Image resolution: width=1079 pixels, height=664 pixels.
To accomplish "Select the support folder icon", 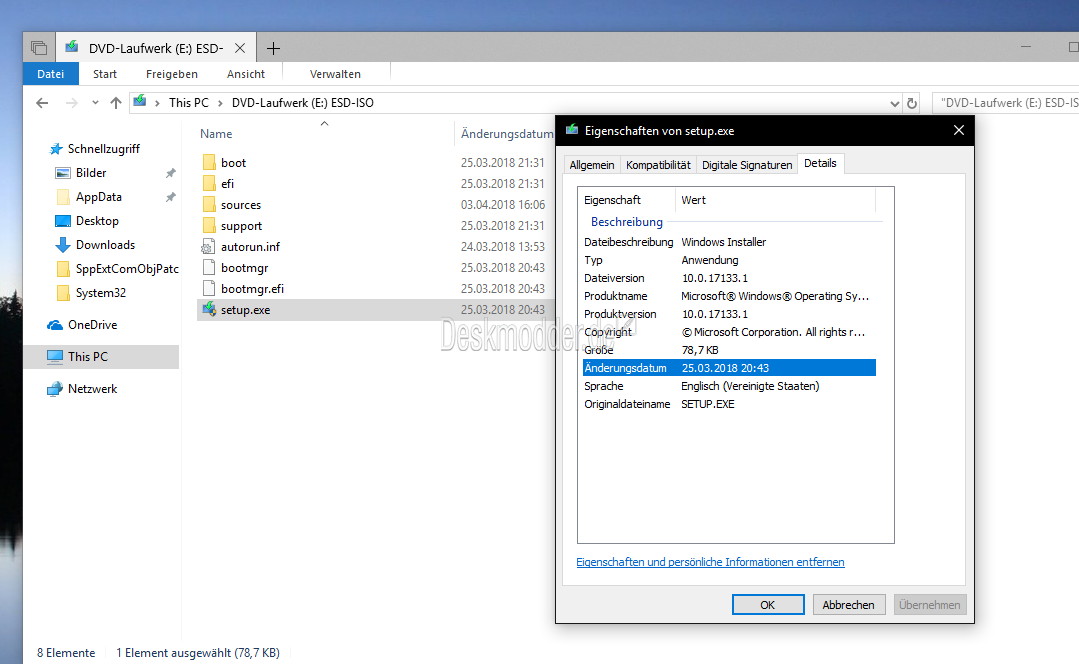I will (209, 226).
